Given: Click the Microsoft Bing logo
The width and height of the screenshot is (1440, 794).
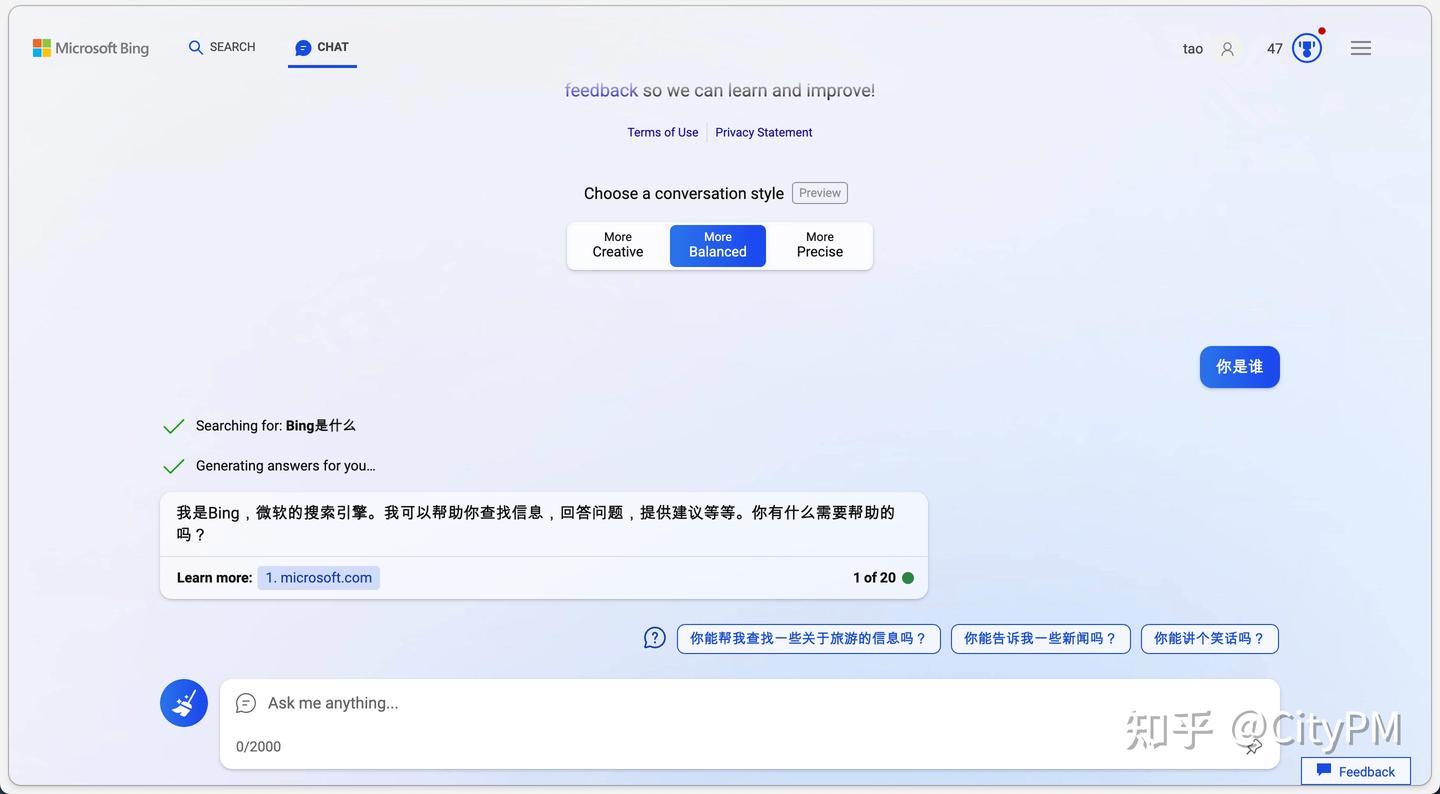Looking at the screenshot, I should [91, 47].
